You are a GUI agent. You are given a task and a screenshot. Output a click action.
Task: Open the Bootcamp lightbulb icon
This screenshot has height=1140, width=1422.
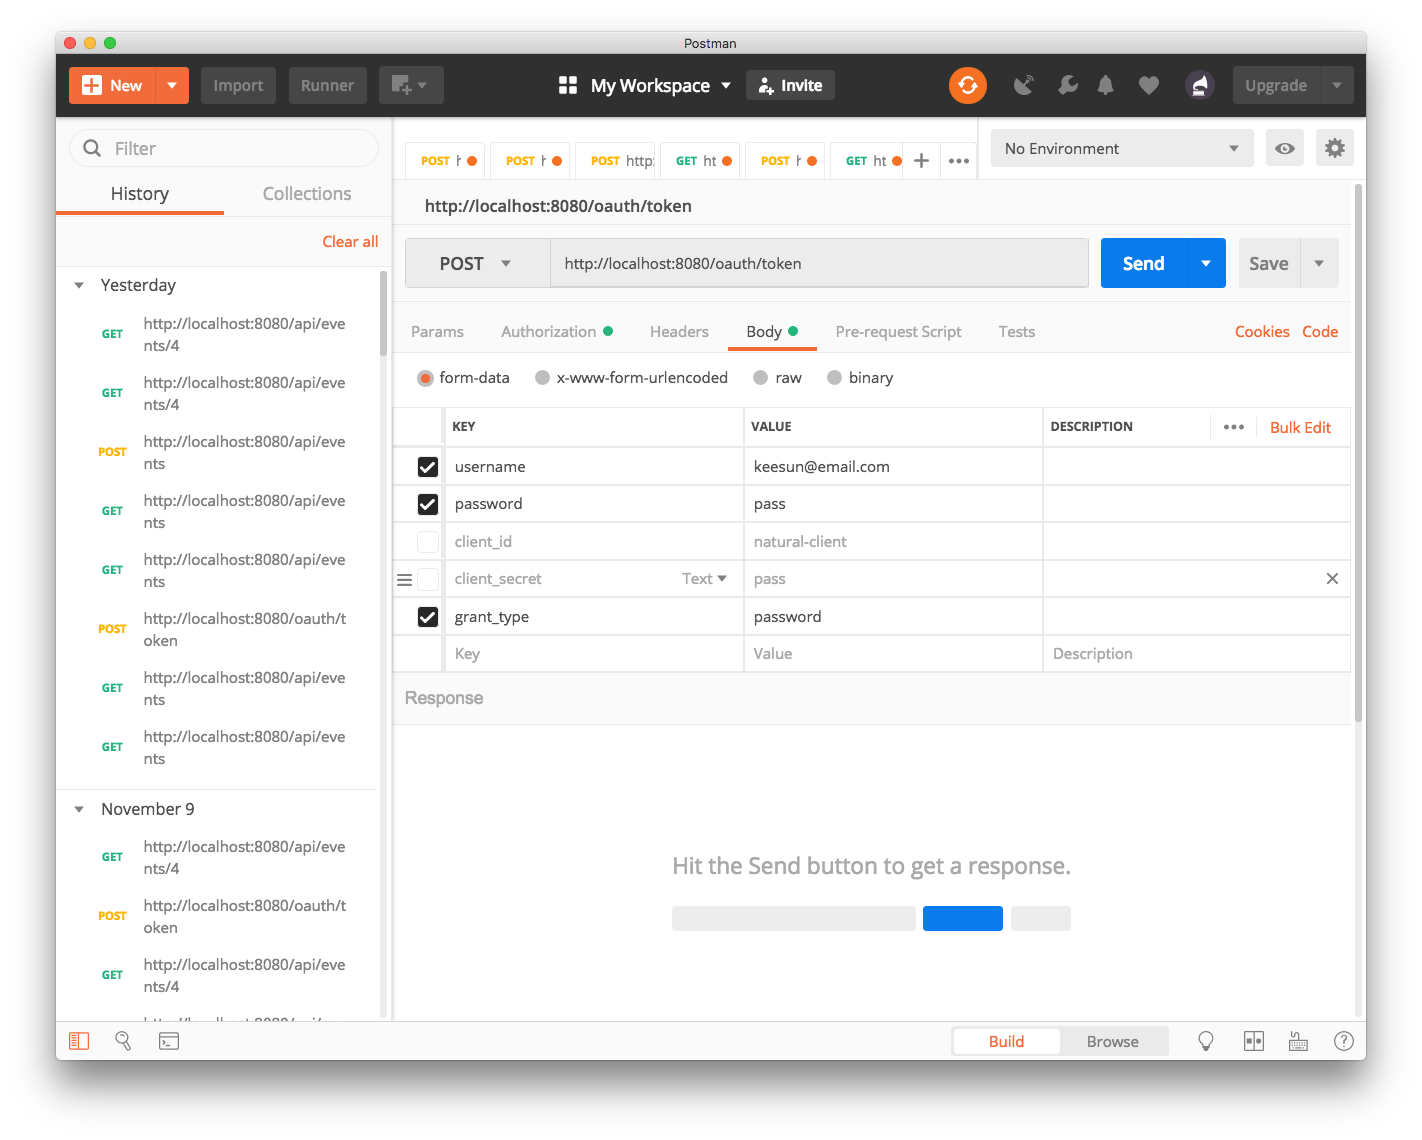(1206, 1041)
